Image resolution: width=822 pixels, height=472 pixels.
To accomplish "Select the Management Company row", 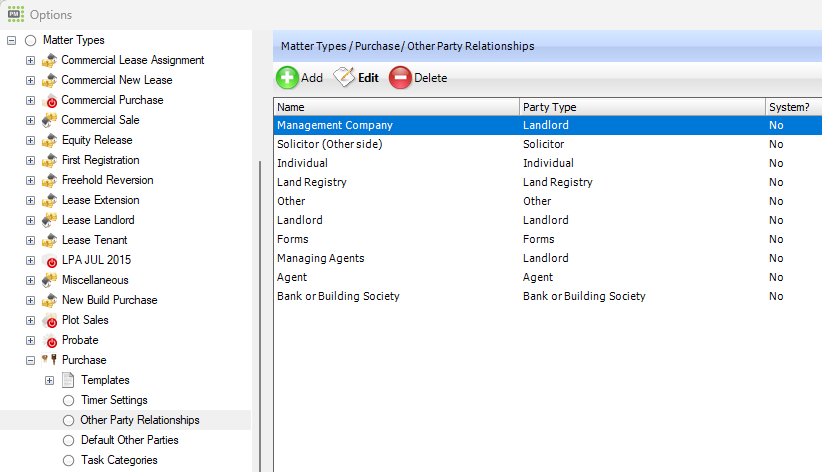I will click(x=548, y=125).
